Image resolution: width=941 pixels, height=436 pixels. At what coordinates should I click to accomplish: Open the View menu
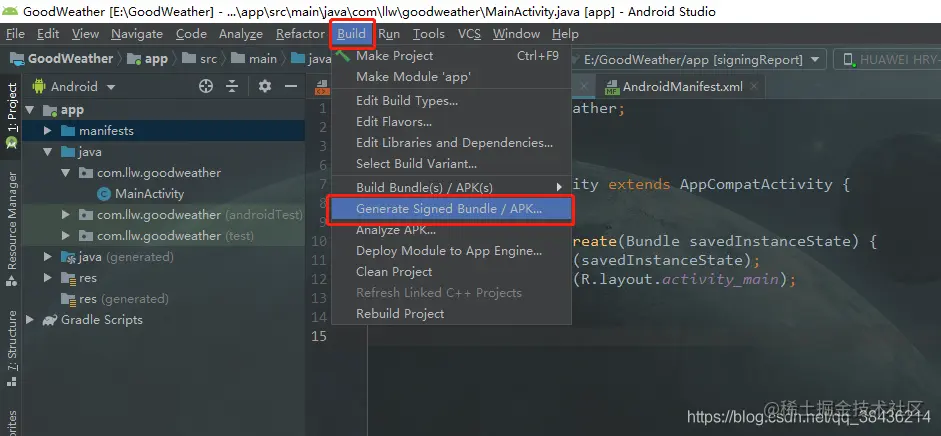point(85,34)
